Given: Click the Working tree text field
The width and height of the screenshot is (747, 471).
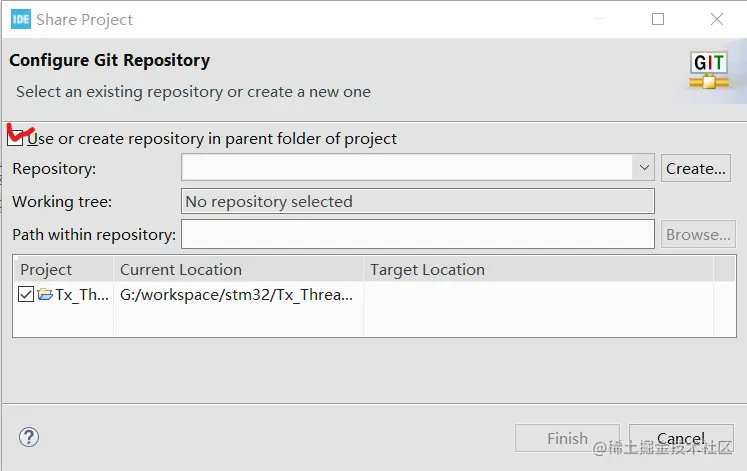Looking at the screenshot, I should point(417,201).
